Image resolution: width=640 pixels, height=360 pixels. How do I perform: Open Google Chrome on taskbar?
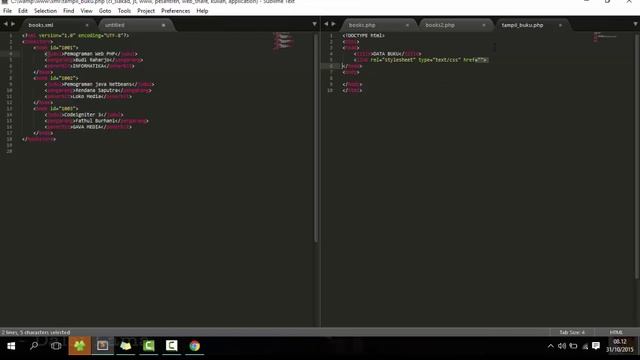[195, 346]
